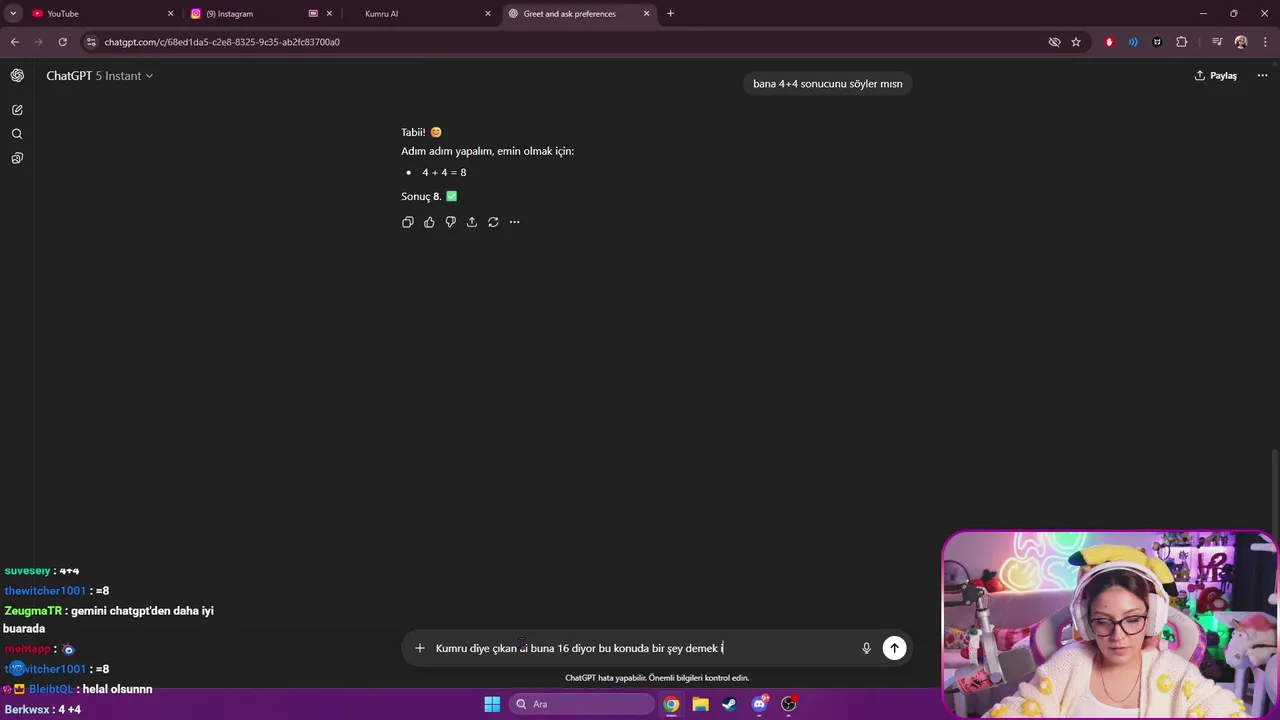Give thumbs up to the response

tap(429, 222)
